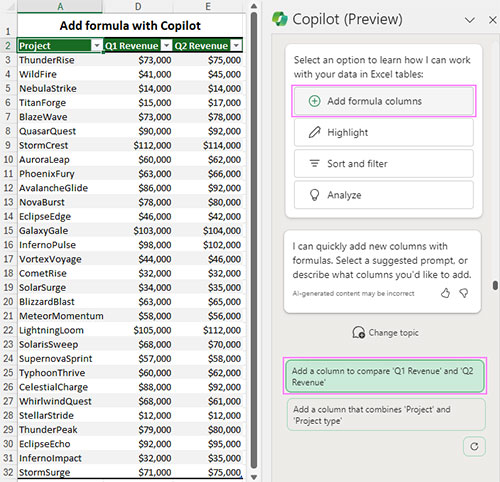Click the 'BlazeWave' cell
This screenshot has height=482, width=500.
click(60, 117)
